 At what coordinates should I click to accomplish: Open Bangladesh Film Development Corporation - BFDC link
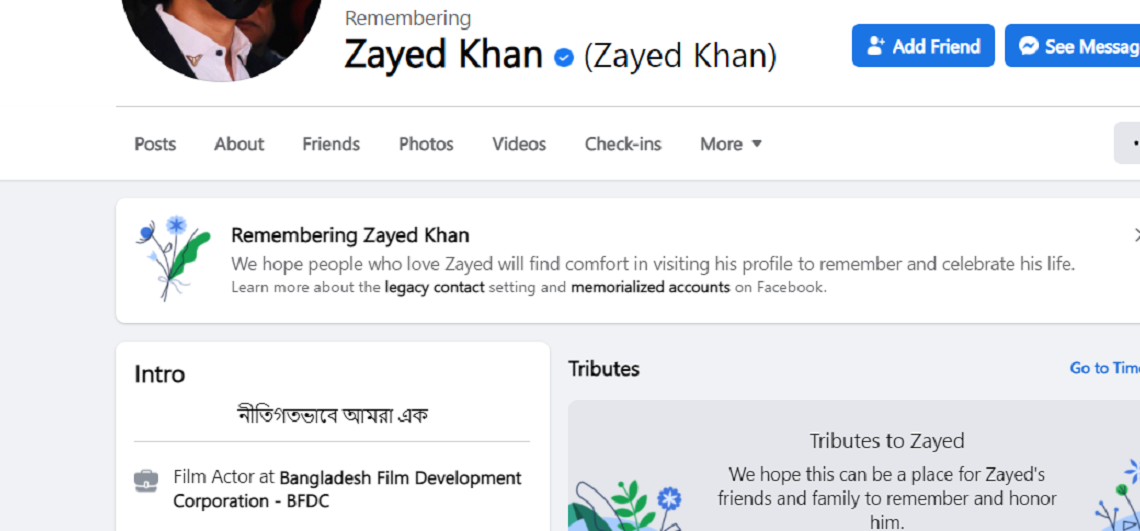347,490
